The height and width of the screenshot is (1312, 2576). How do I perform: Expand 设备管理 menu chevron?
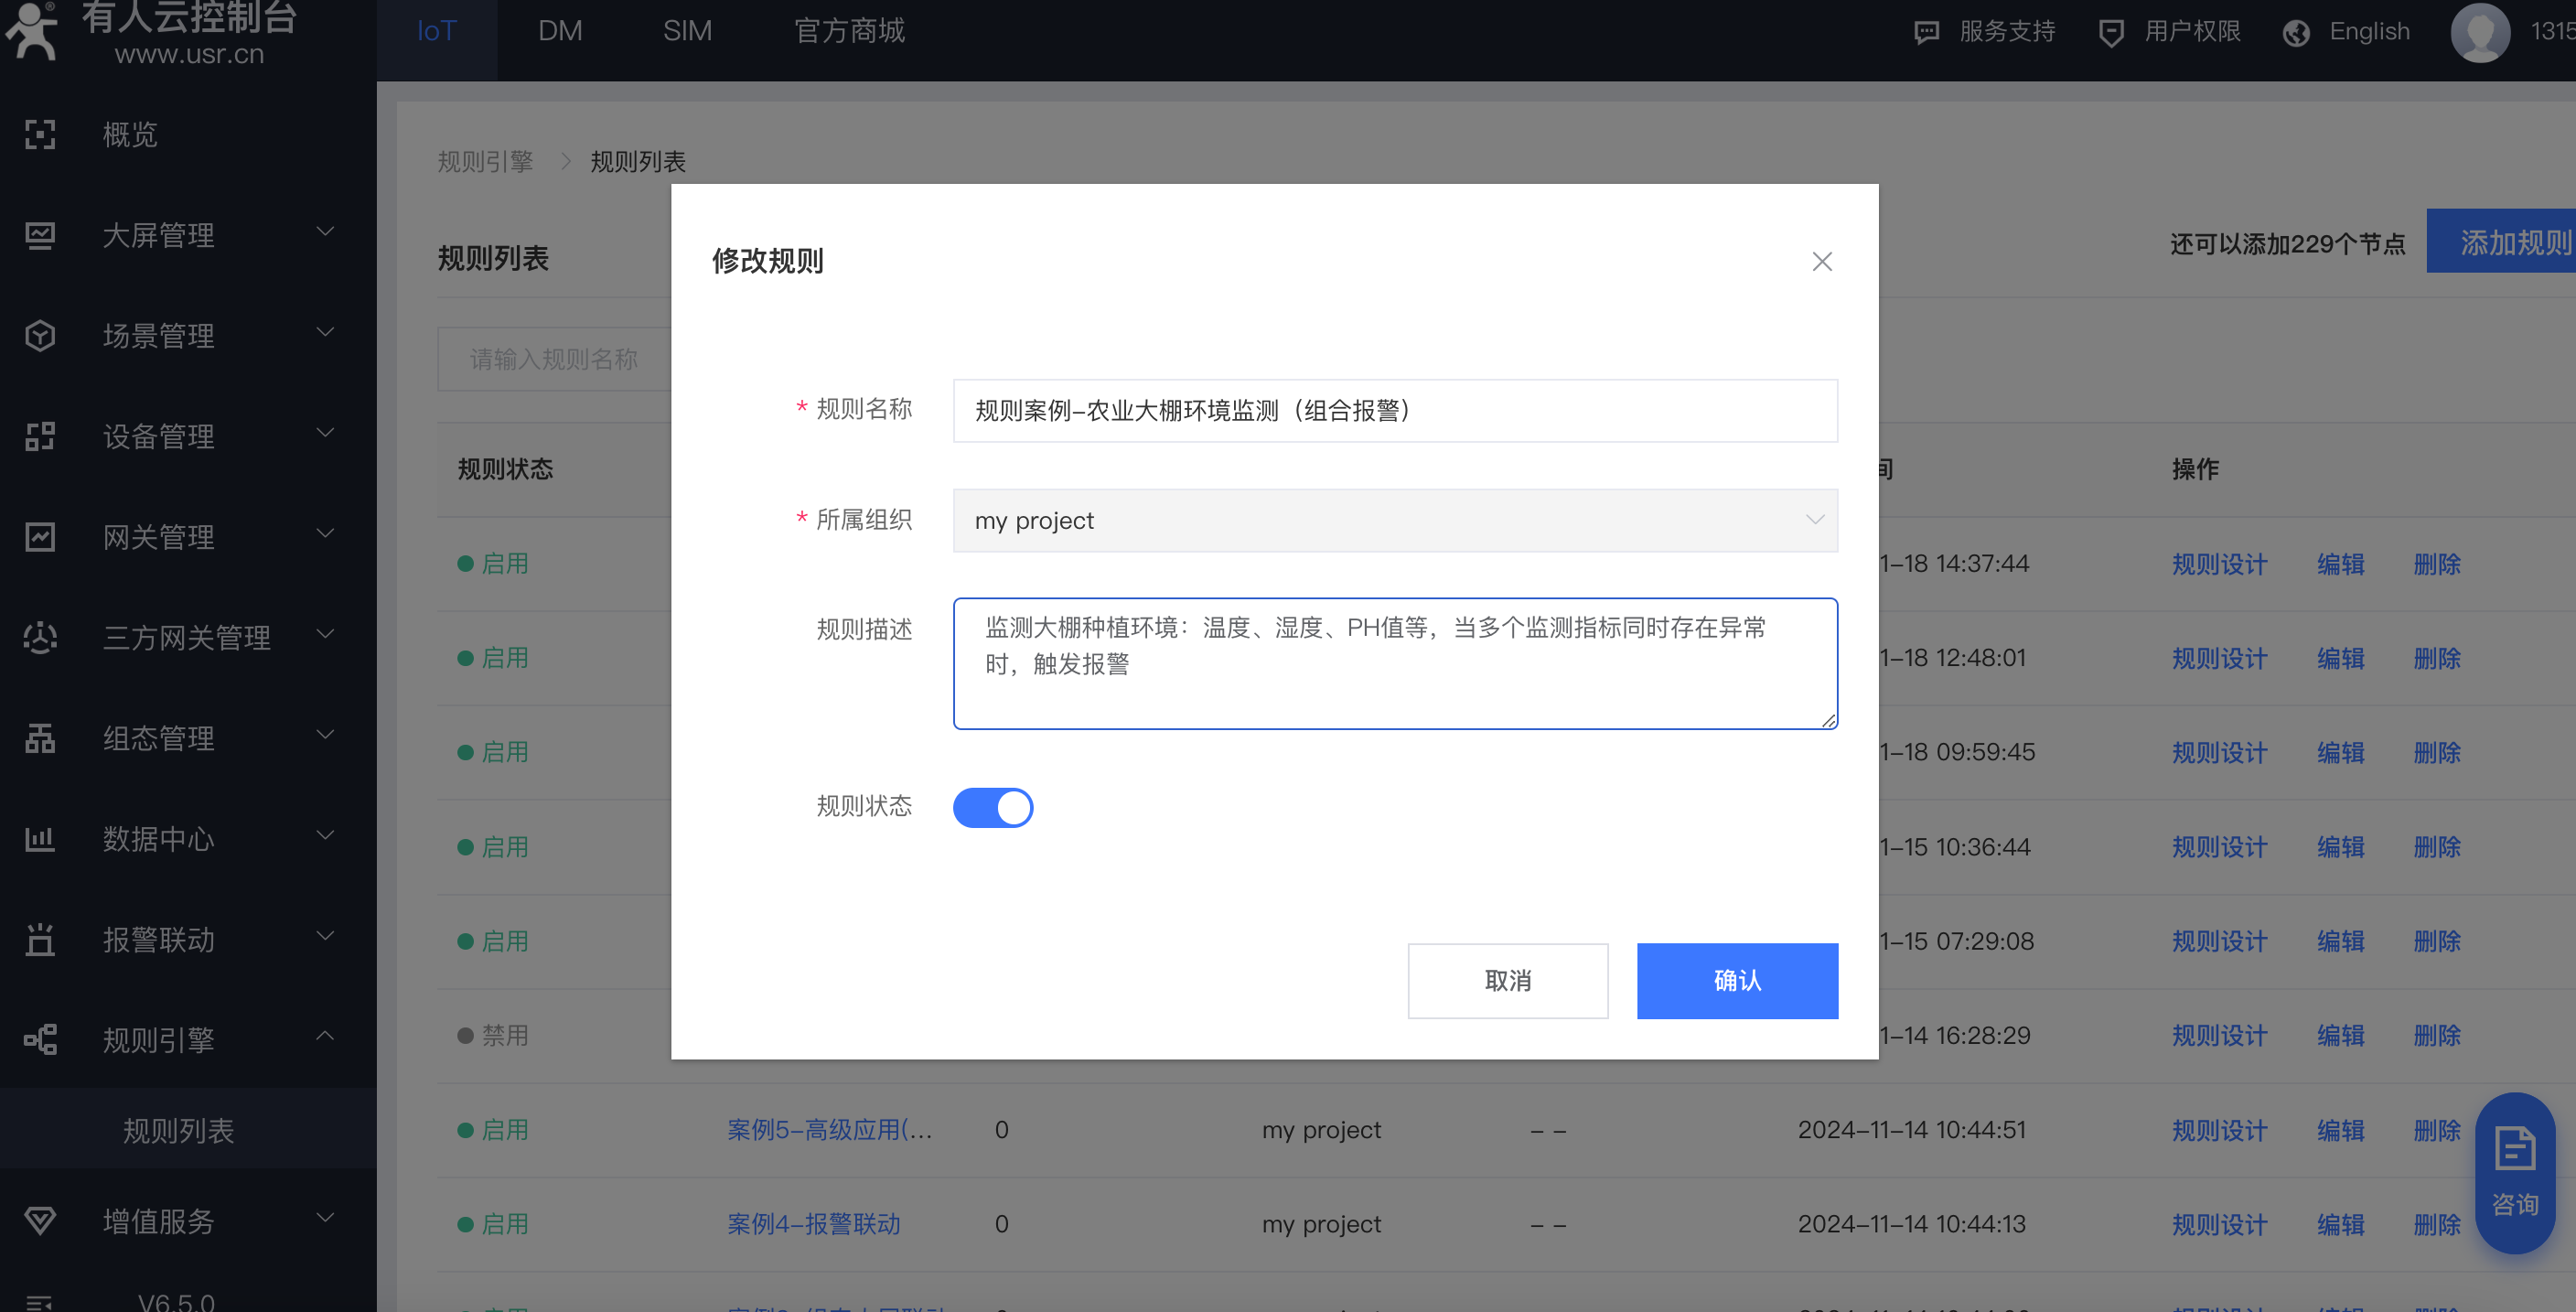325,433
